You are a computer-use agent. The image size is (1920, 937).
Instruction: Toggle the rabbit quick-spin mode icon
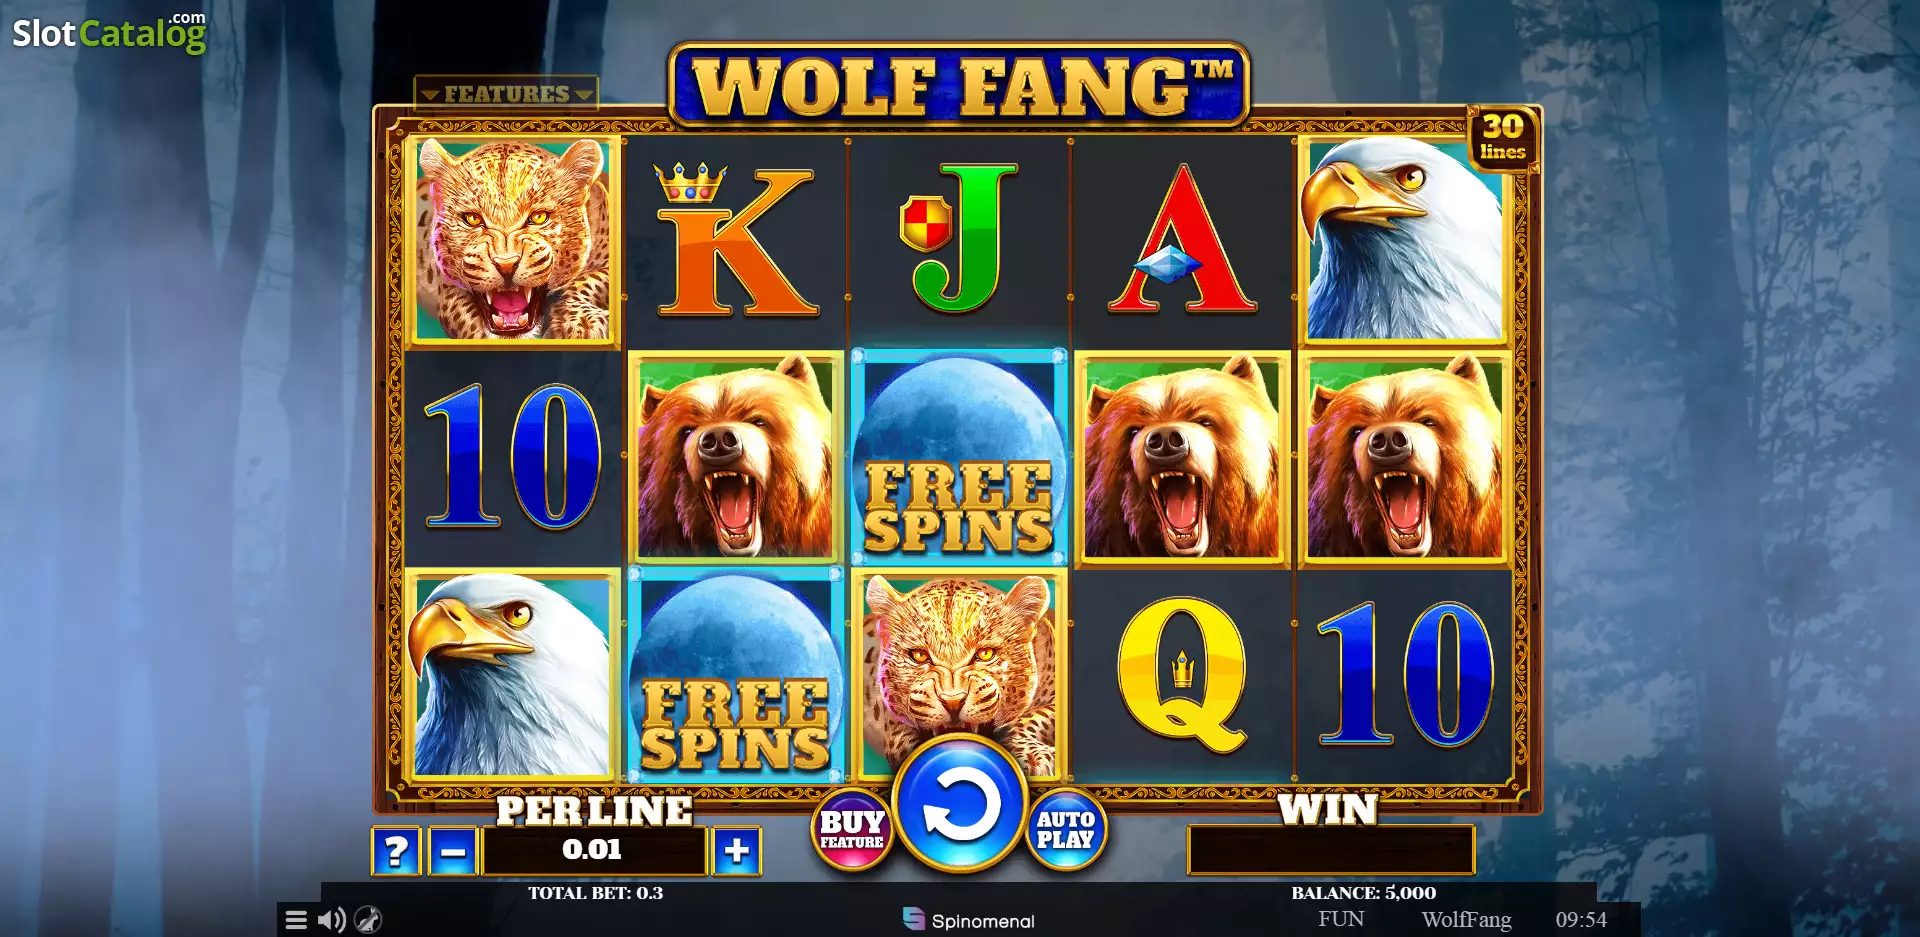(368, 919)
